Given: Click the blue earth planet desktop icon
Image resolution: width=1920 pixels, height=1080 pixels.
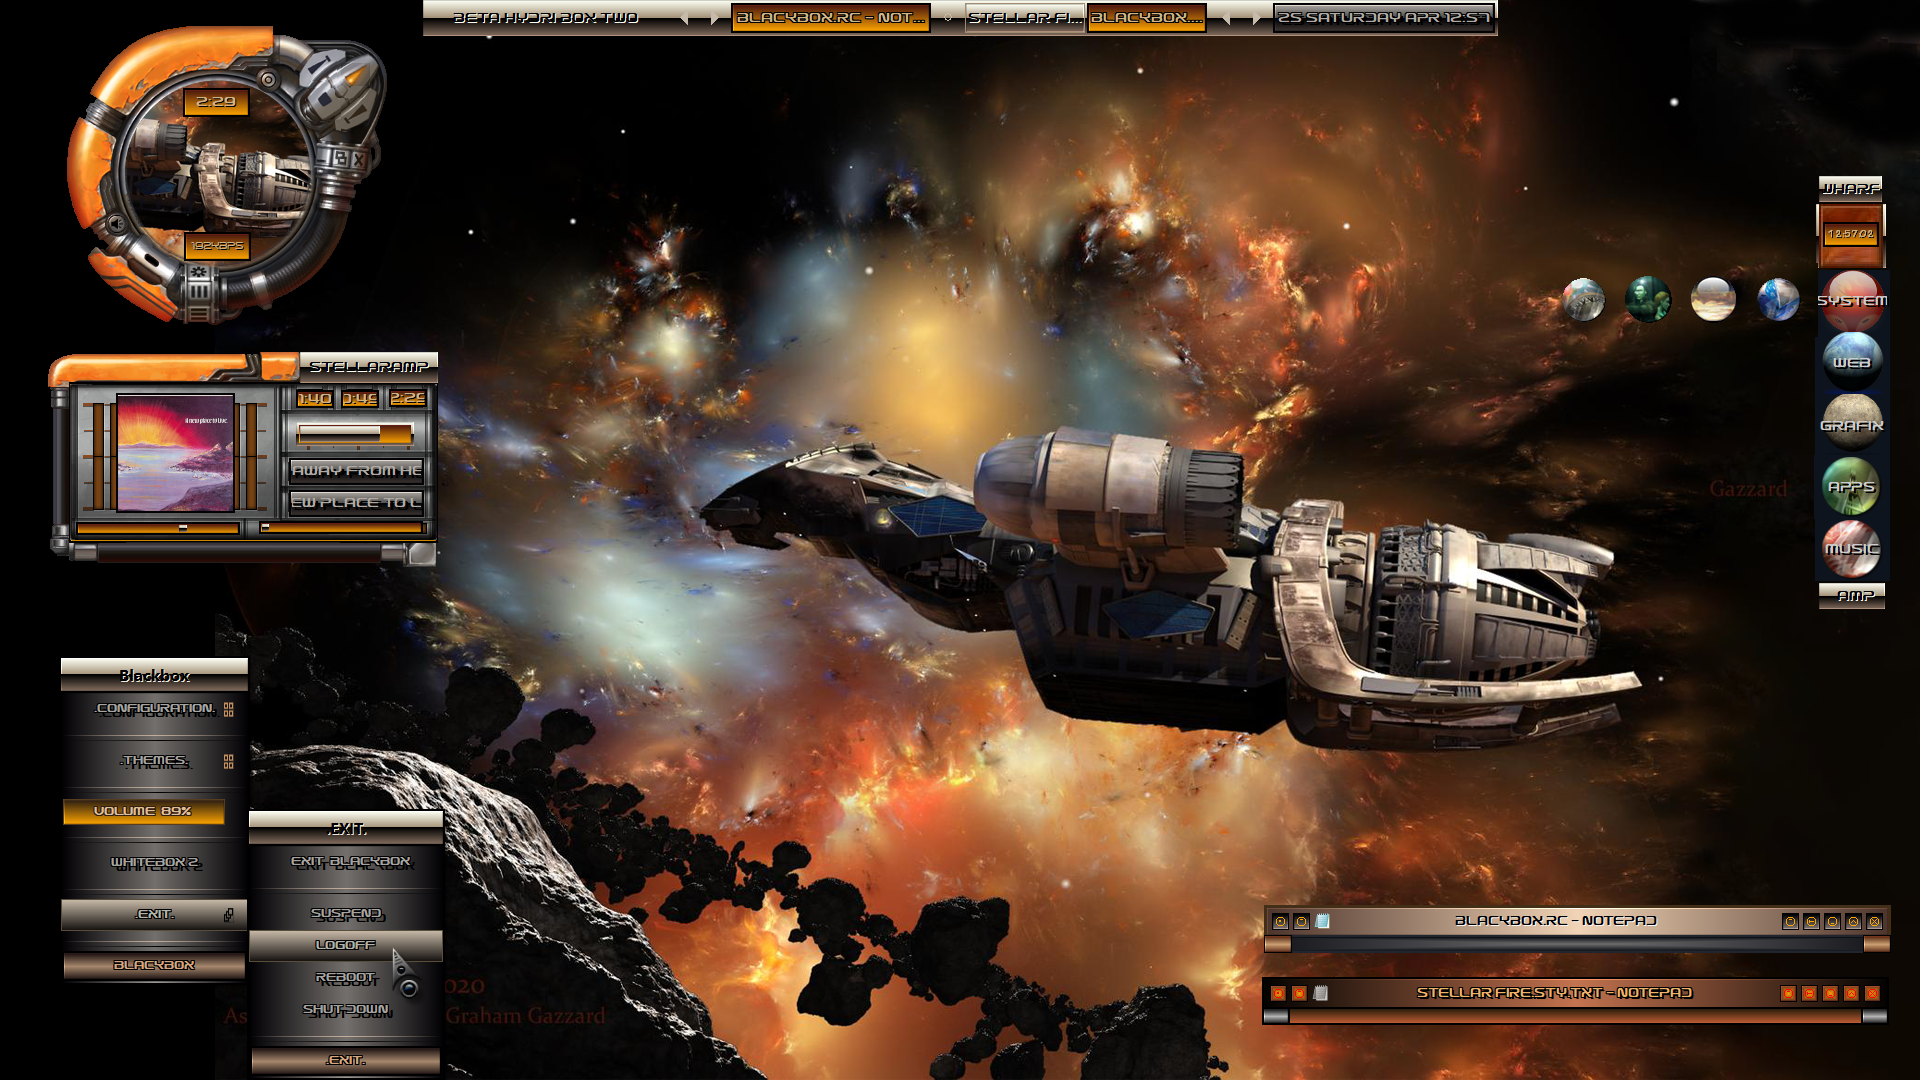Looking at the screenshot, I should click(1778, 299).
